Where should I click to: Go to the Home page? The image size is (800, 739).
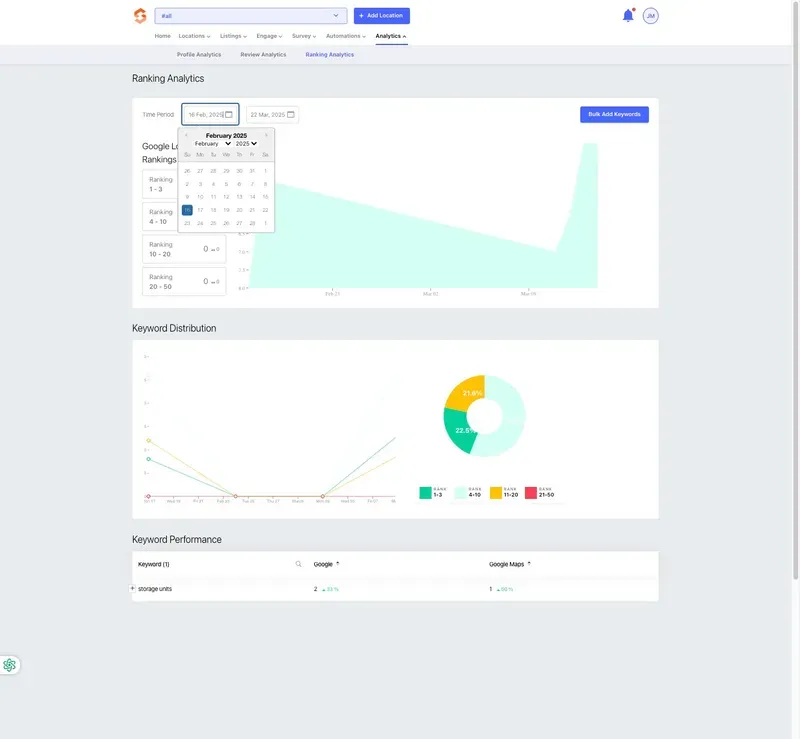click(x=163, y=36)
